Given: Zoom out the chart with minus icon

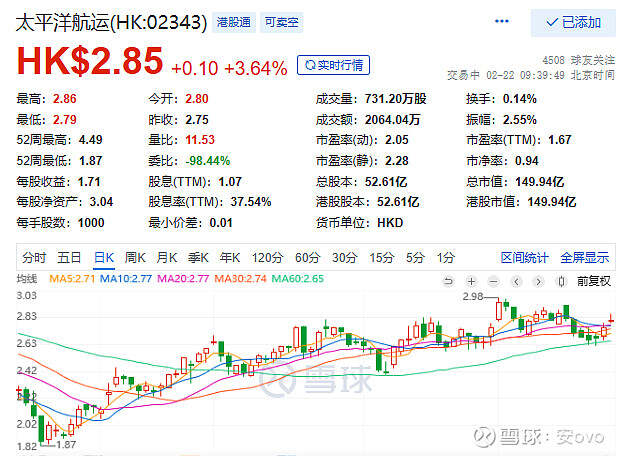Looking at the screenshot, I should coord(493,282).
